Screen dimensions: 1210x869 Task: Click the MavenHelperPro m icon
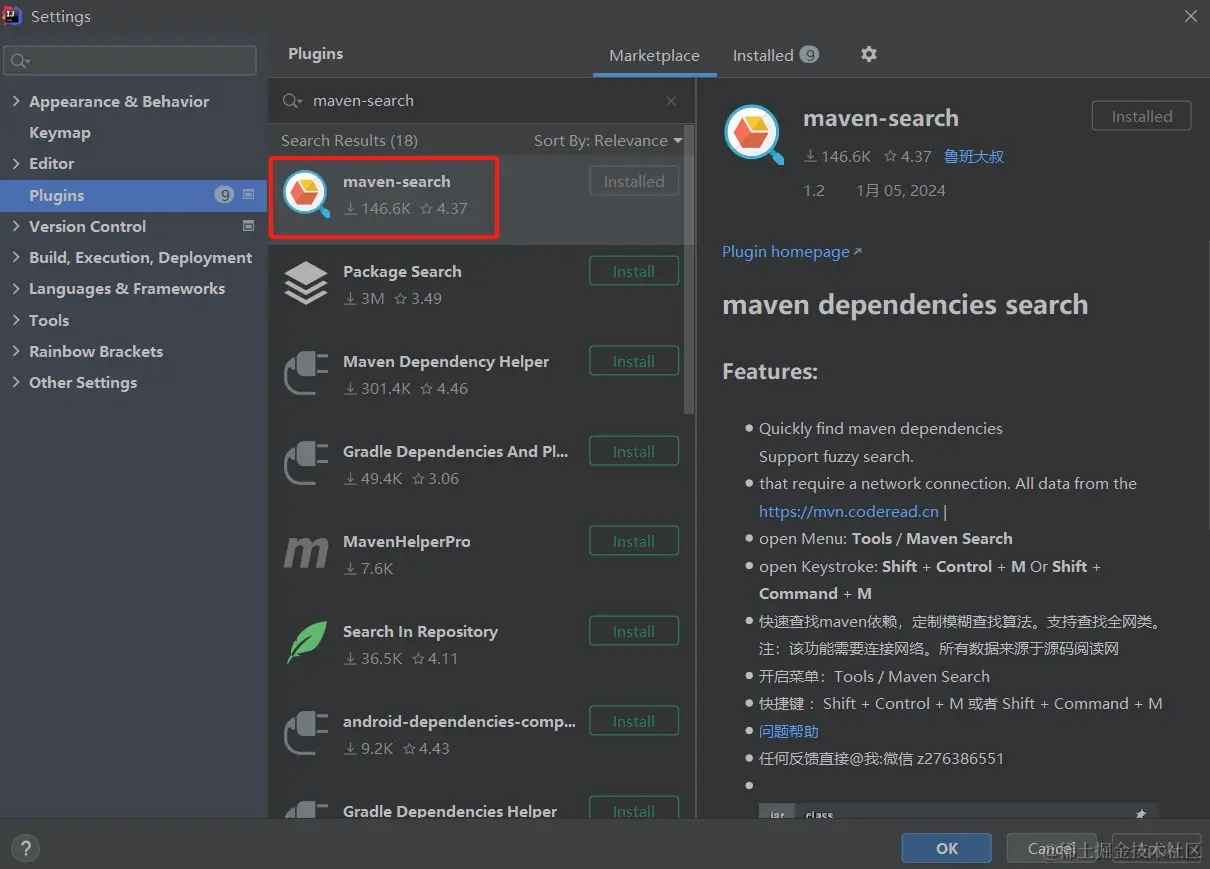click(x=306, y=553)
